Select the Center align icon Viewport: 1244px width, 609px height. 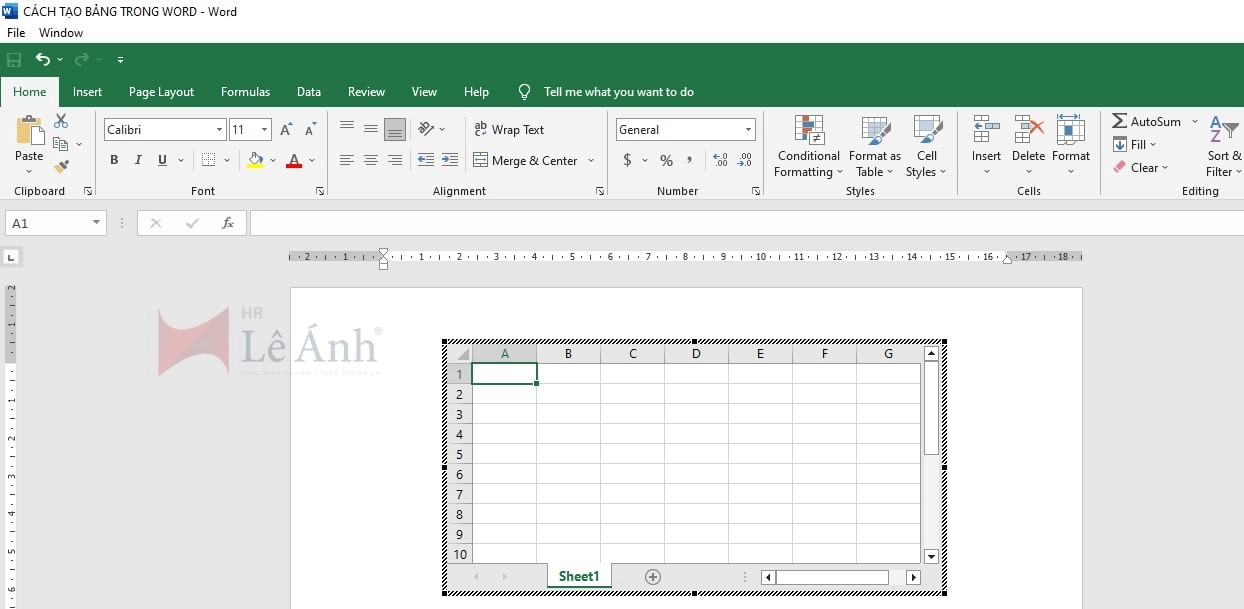point(371,160)
